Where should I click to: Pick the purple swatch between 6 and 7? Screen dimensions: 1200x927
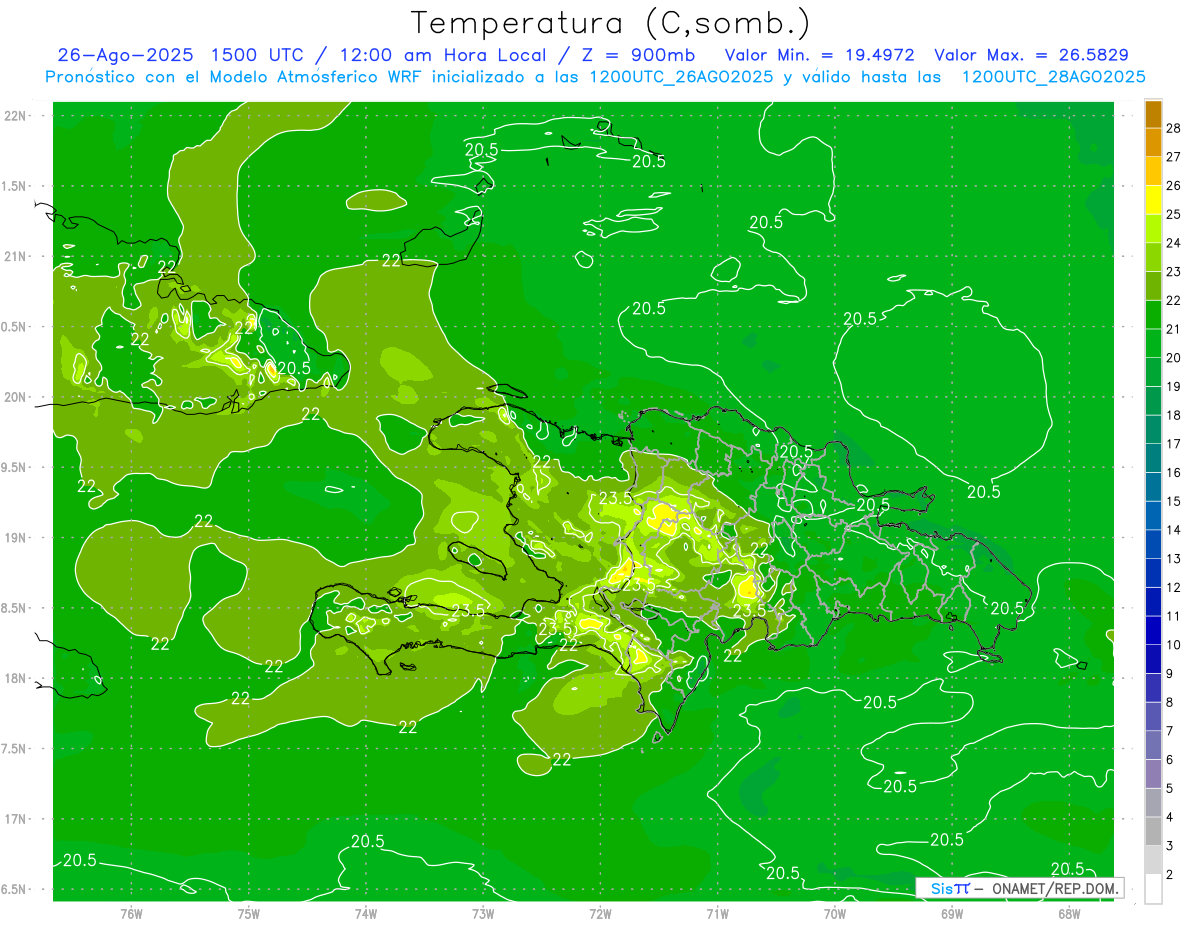pos(1153,745)
